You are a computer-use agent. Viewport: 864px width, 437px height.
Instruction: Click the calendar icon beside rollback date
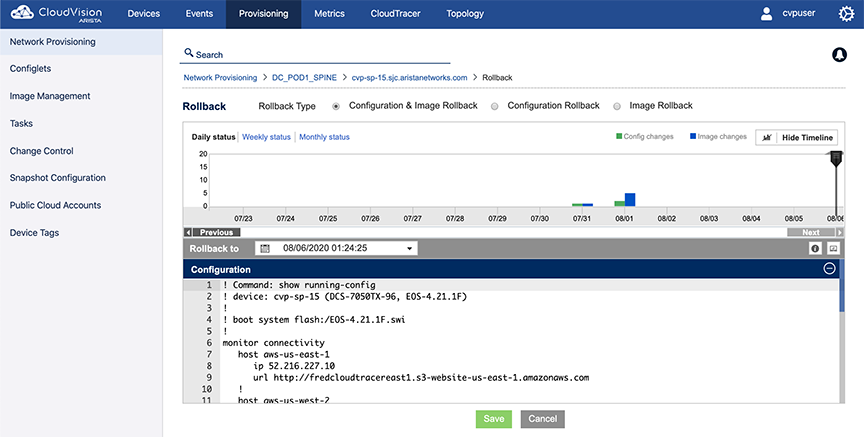point(265,249)
